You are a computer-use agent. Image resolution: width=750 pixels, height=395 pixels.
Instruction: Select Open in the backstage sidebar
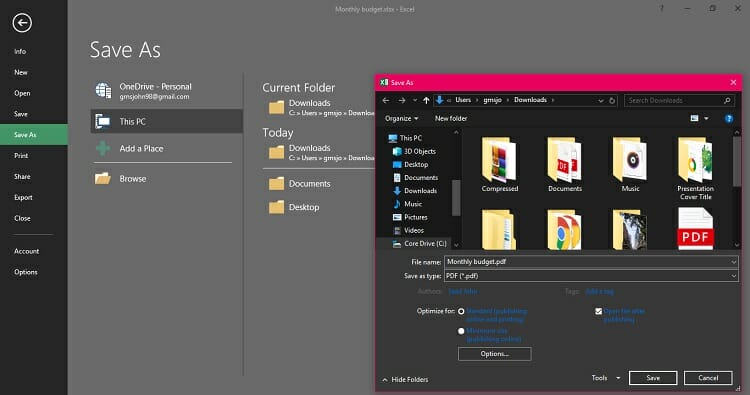(22, 93)
